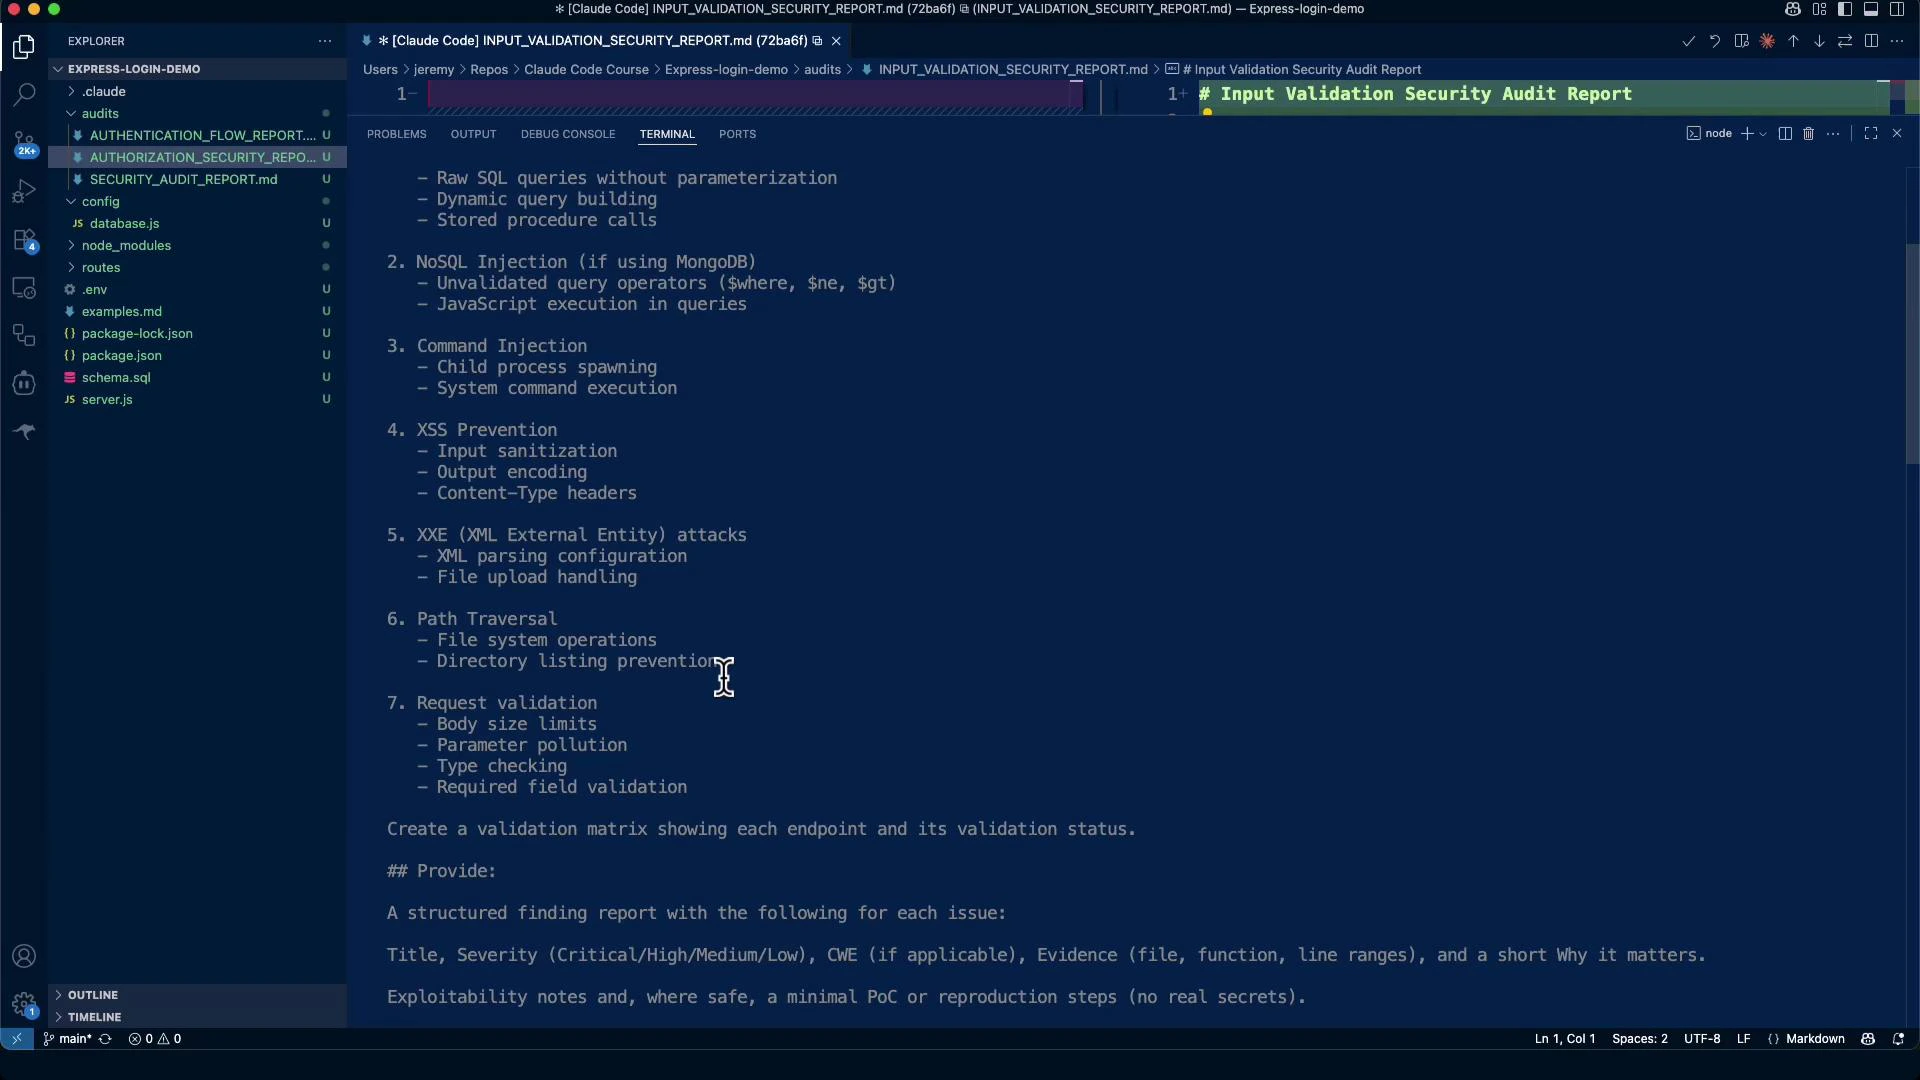Open the Copilot icon in title bar

[x=1793, y=9]
